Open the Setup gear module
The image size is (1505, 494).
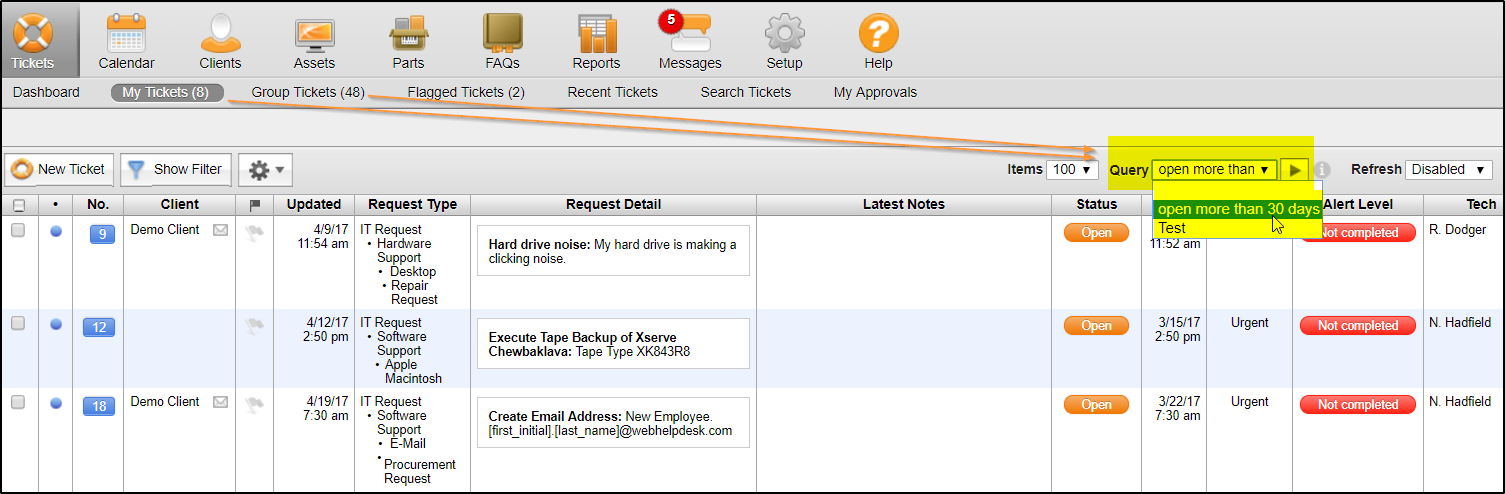click(x=784, y=42)
